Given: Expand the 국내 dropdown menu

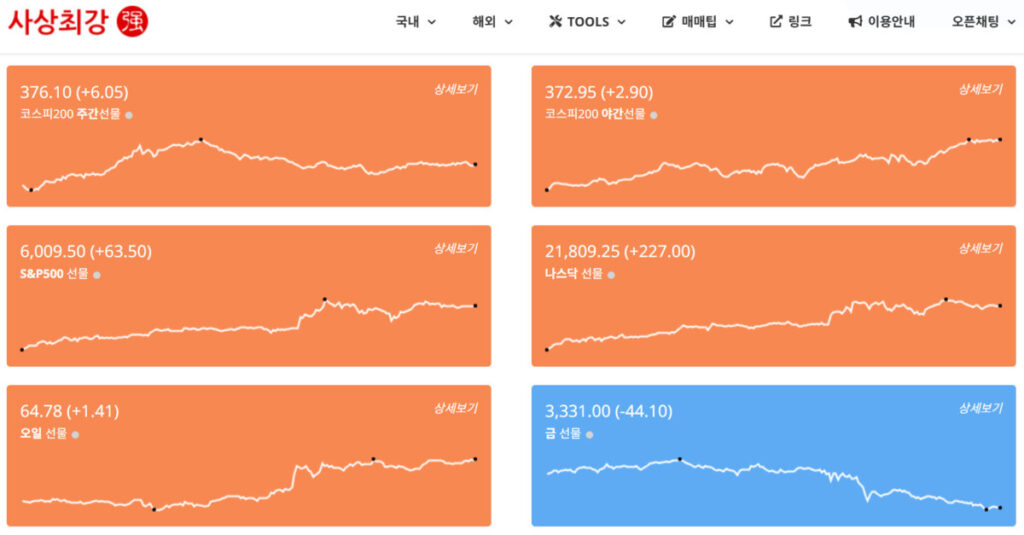Looking at the screenshot, I should tap(415, 22).
